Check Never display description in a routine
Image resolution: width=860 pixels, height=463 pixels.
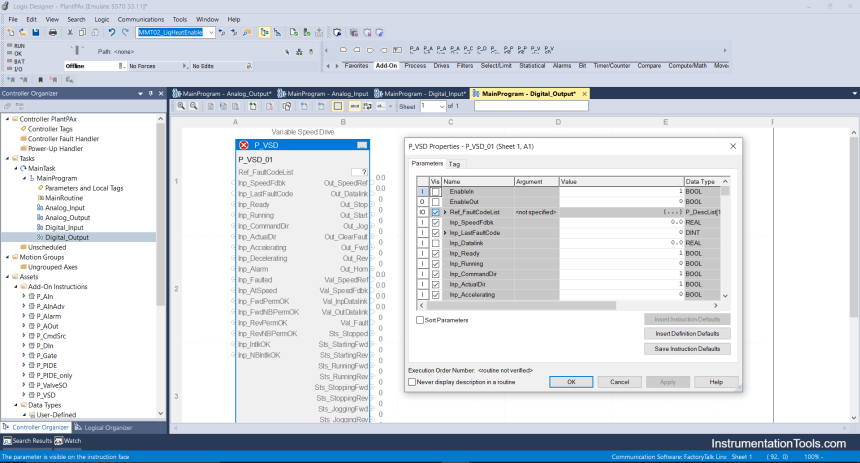point(412,382)
